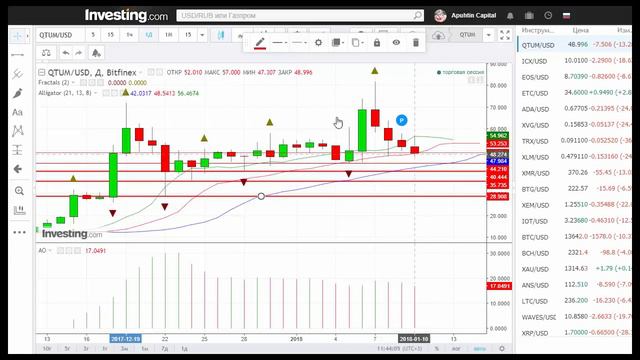
Task: Select the XABCD pattern tool
Action: pyautogui.click(x=18, y=131)
